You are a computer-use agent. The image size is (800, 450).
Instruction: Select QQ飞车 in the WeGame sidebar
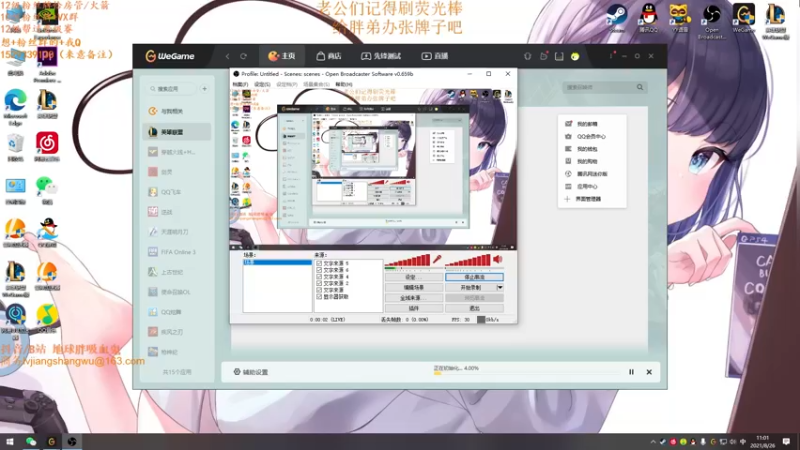click(177, 192)
